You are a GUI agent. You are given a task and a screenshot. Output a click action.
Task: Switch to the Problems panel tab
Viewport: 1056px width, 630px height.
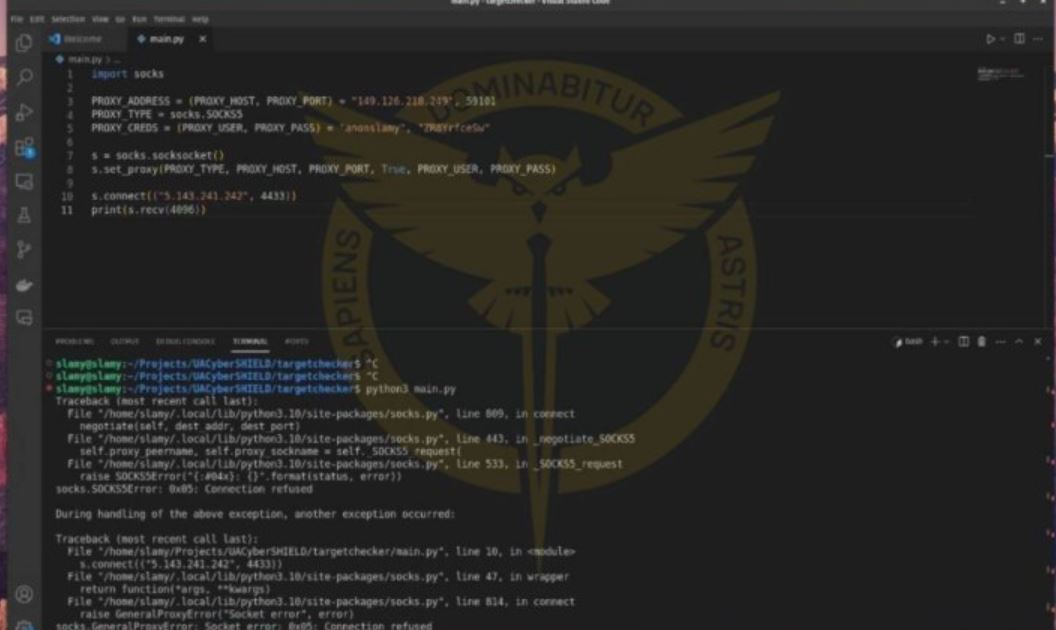[x=75, y=341]
